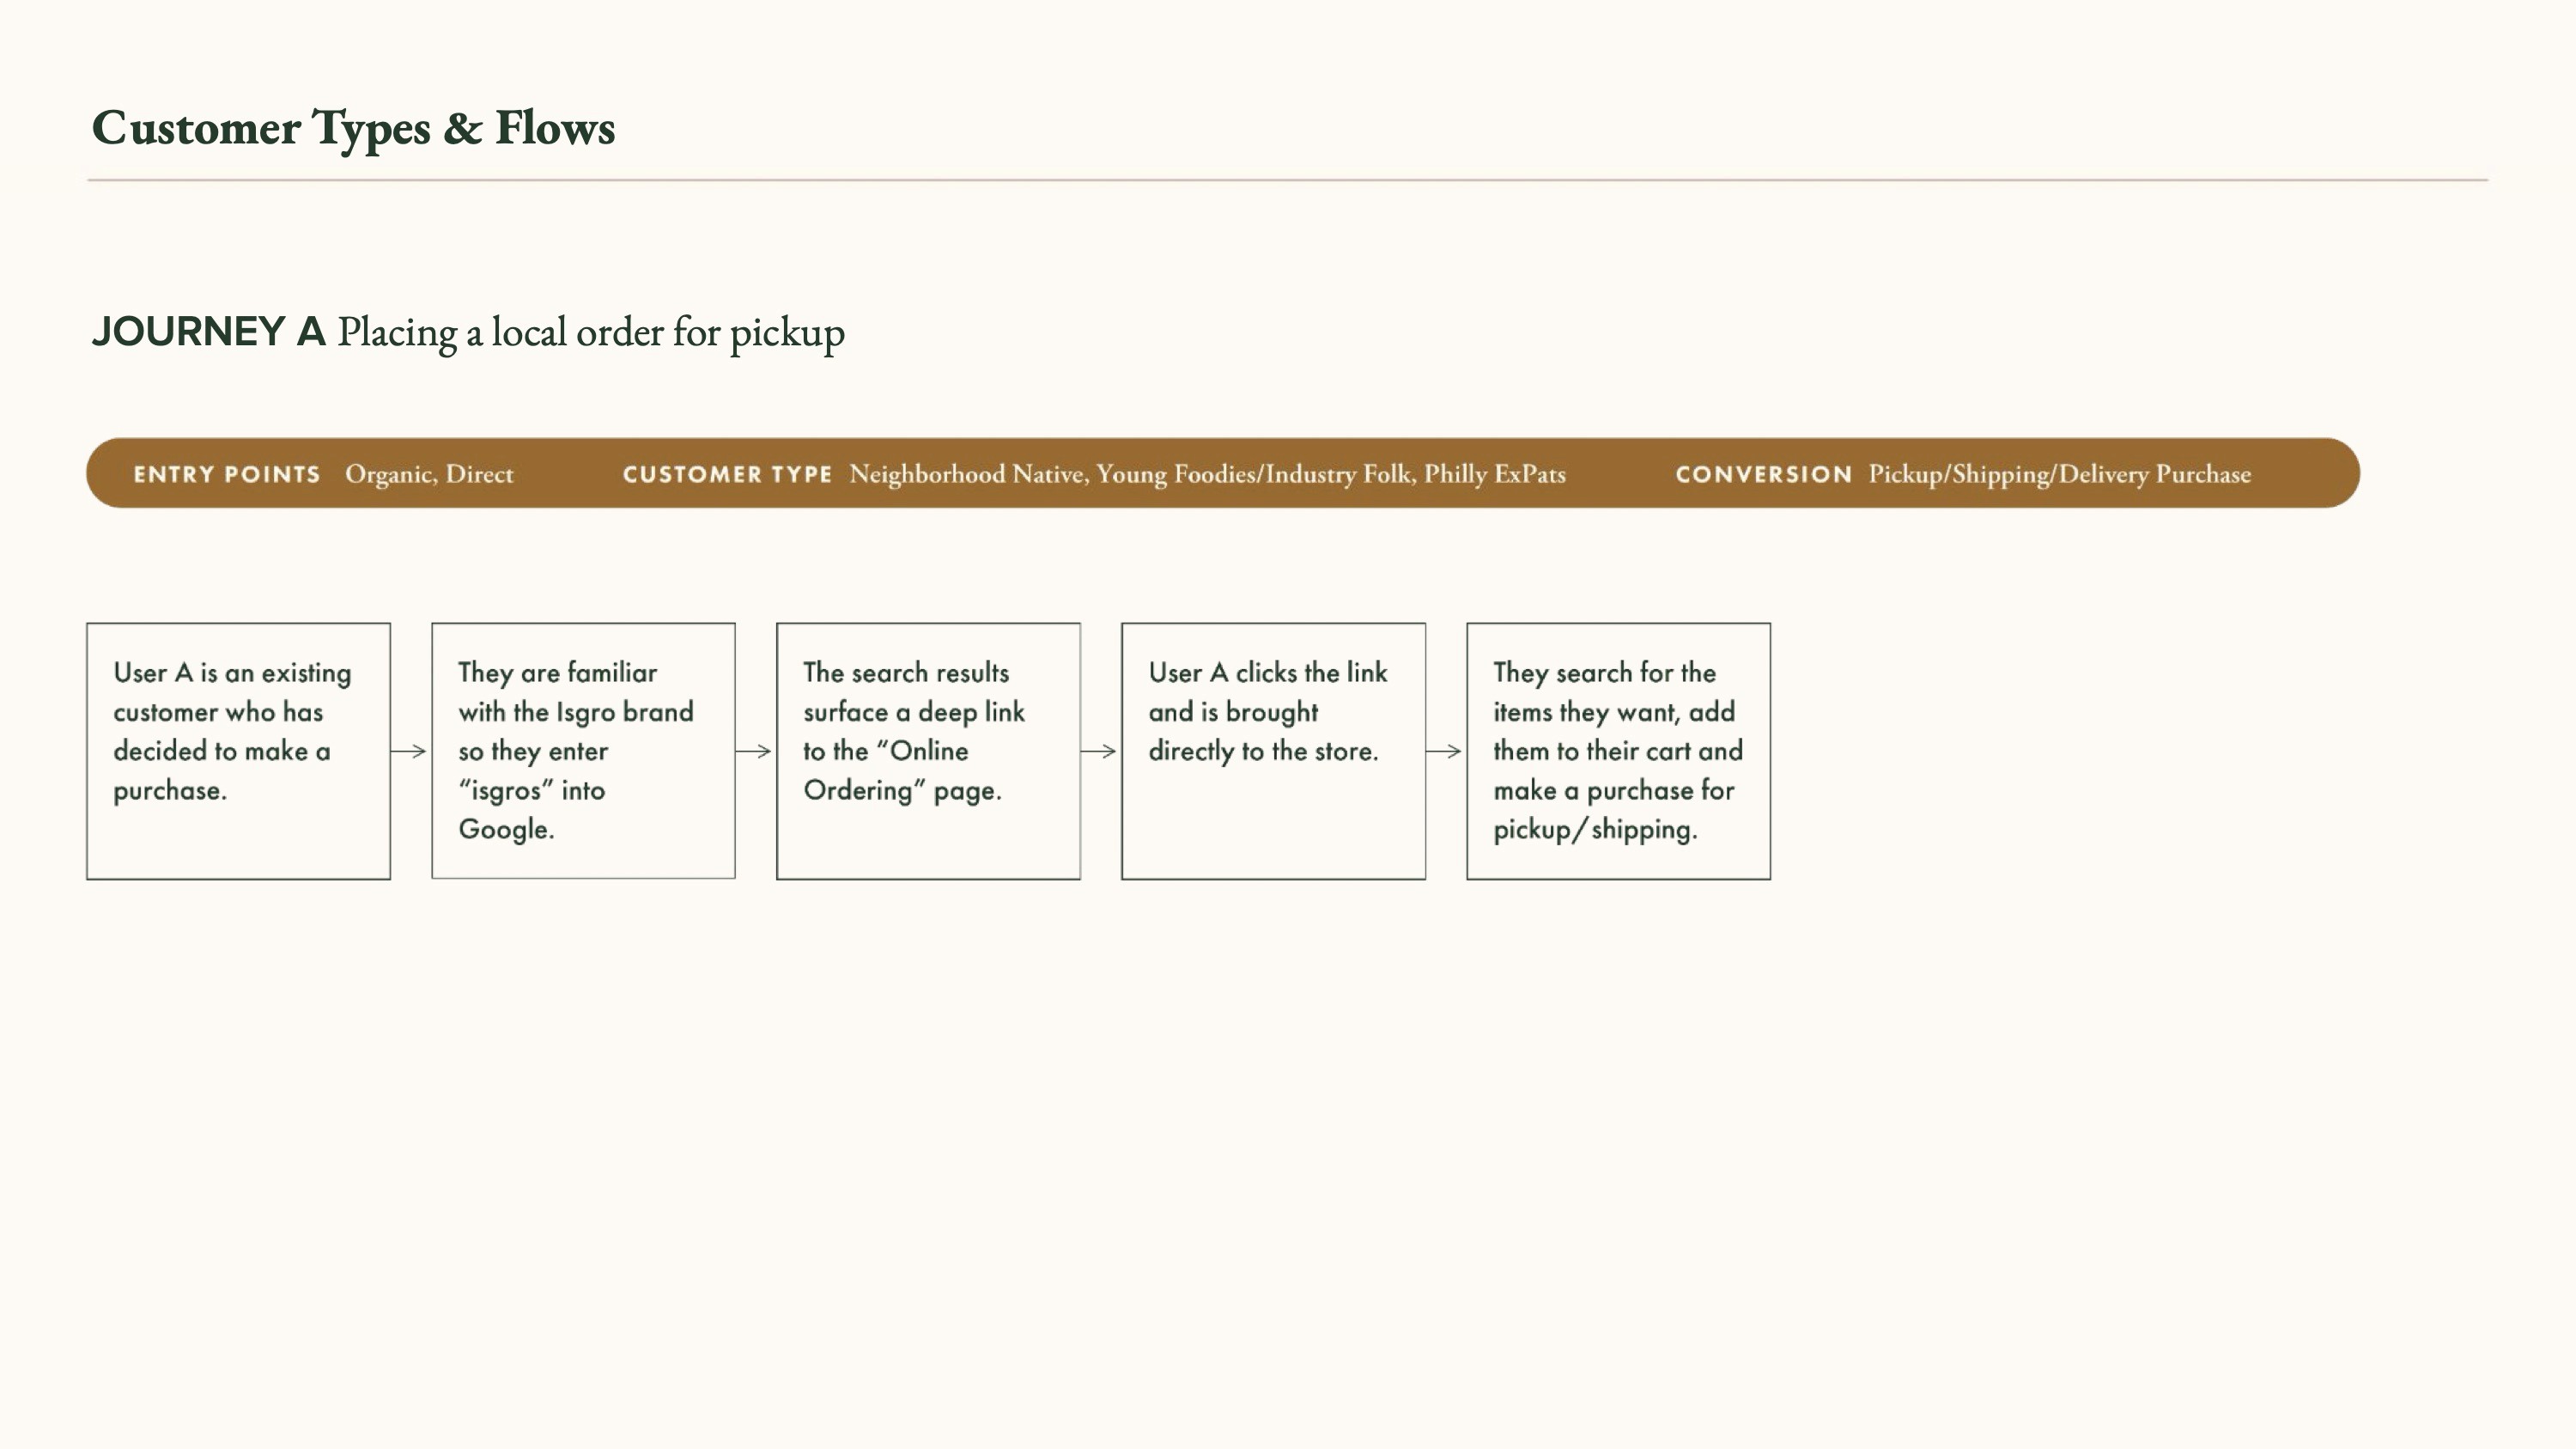Select the 'They search for the items' box

click(x=1618, y=750)
